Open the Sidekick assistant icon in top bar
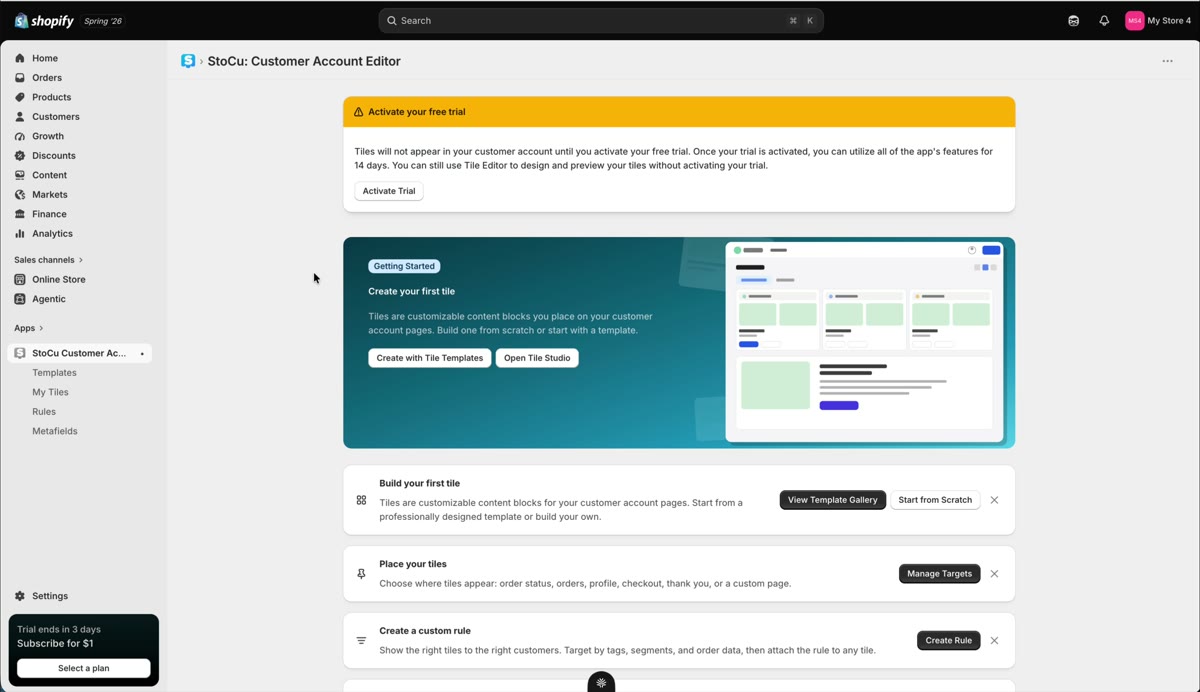Viewport: 1200px width, 692px height. [x=1074, y=21]
